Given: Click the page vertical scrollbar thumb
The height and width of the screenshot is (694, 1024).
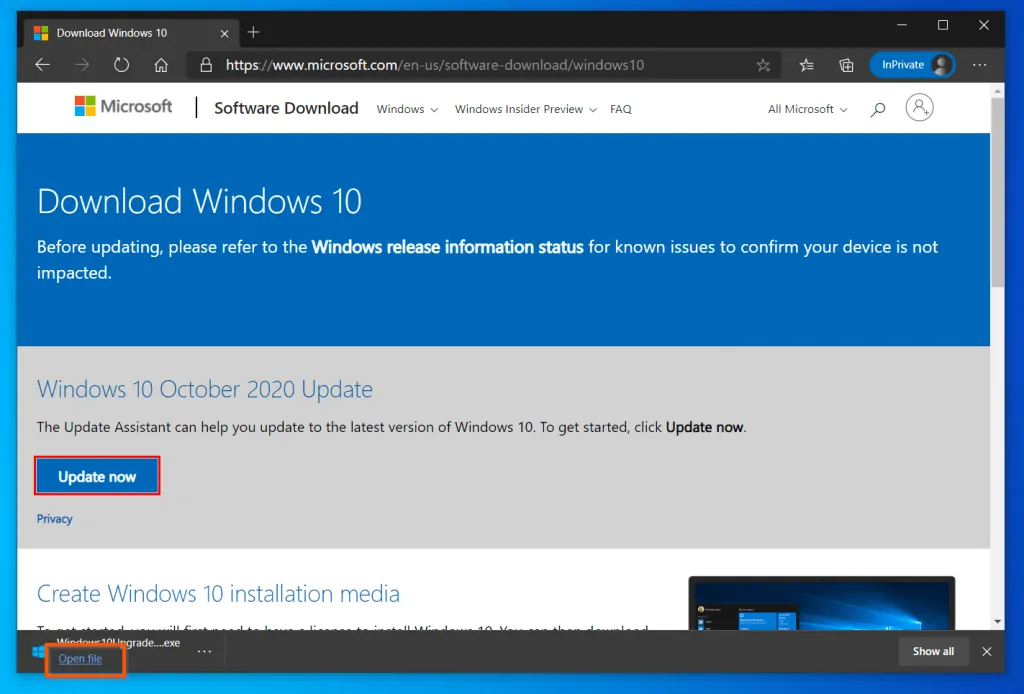Looking at the screenshot, I should pos(997,193).
